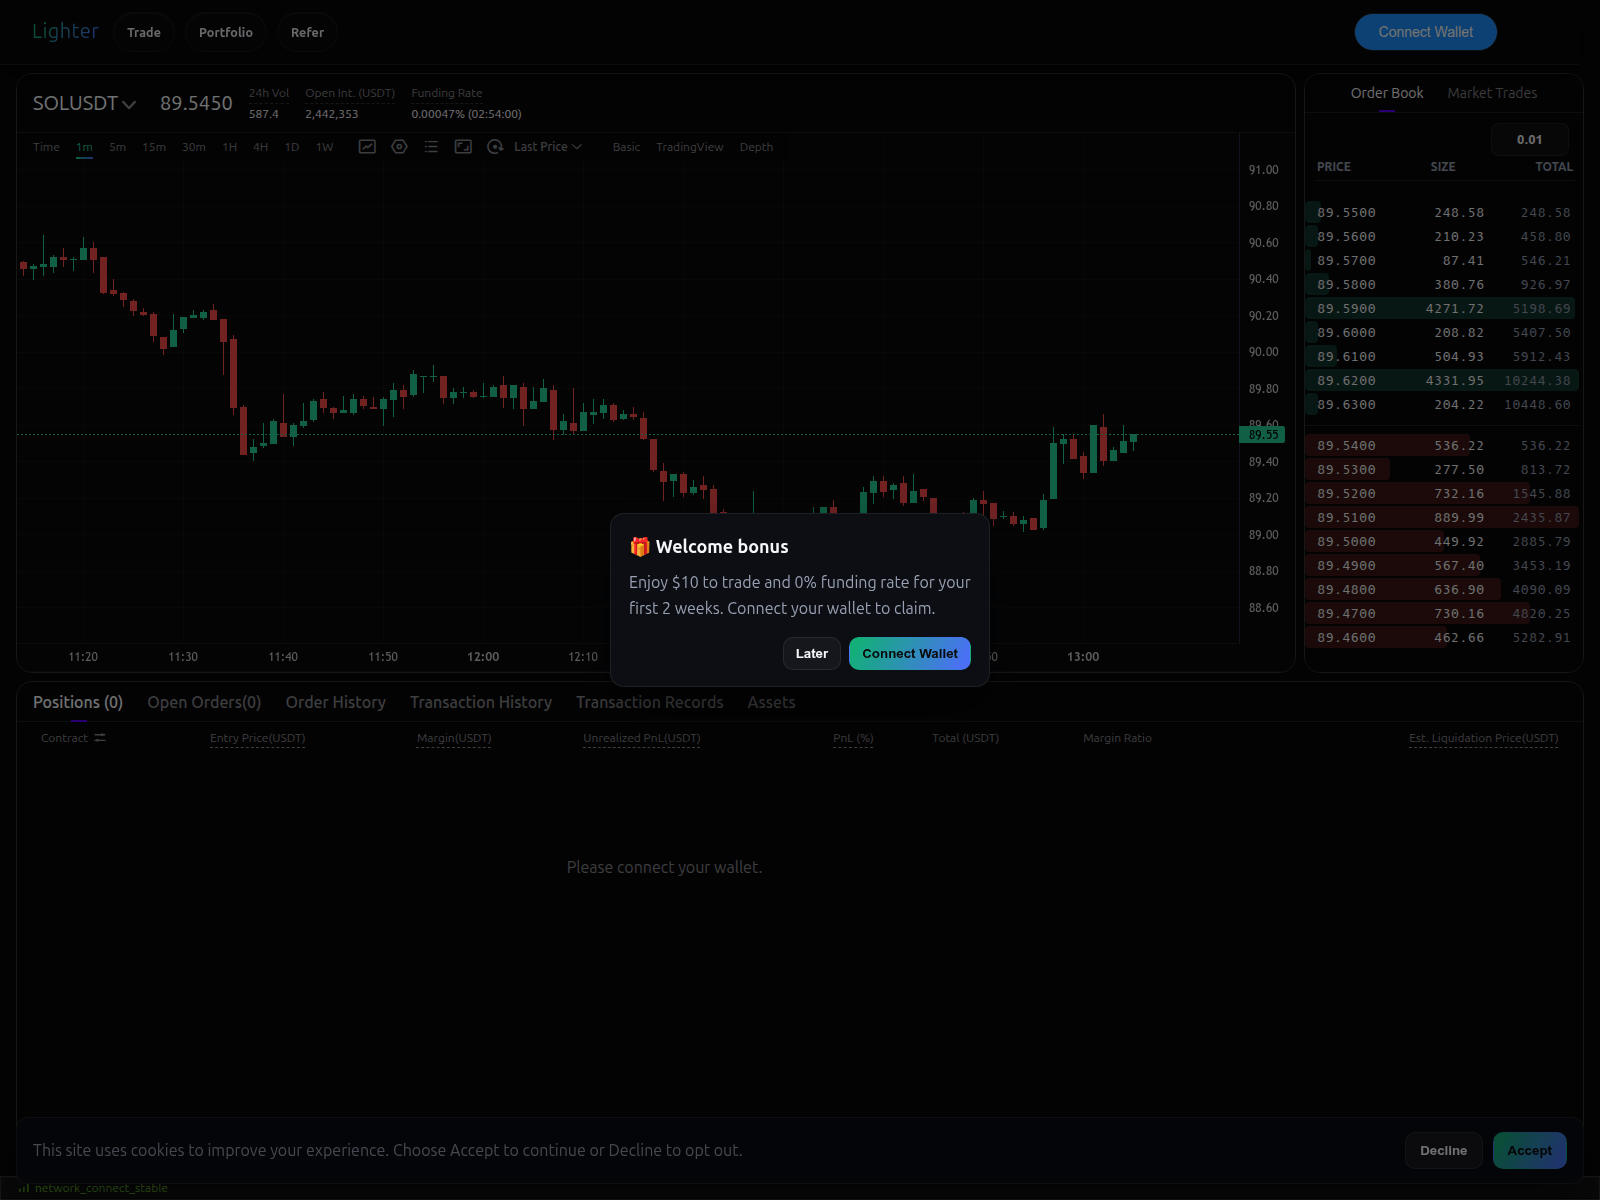This screenshot has height=1200, width=1600.
Task: Open the SOLUSDT market selector dropdown
Action: click(85, 103)
